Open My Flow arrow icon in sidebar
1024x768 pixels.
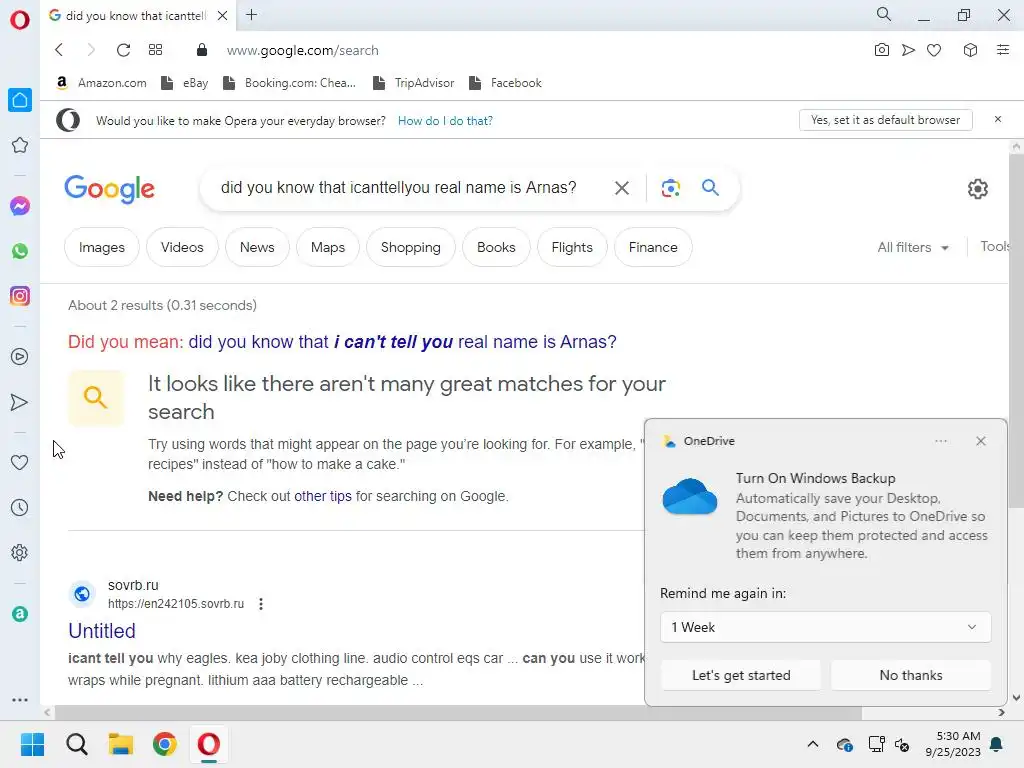coord(20,402)
